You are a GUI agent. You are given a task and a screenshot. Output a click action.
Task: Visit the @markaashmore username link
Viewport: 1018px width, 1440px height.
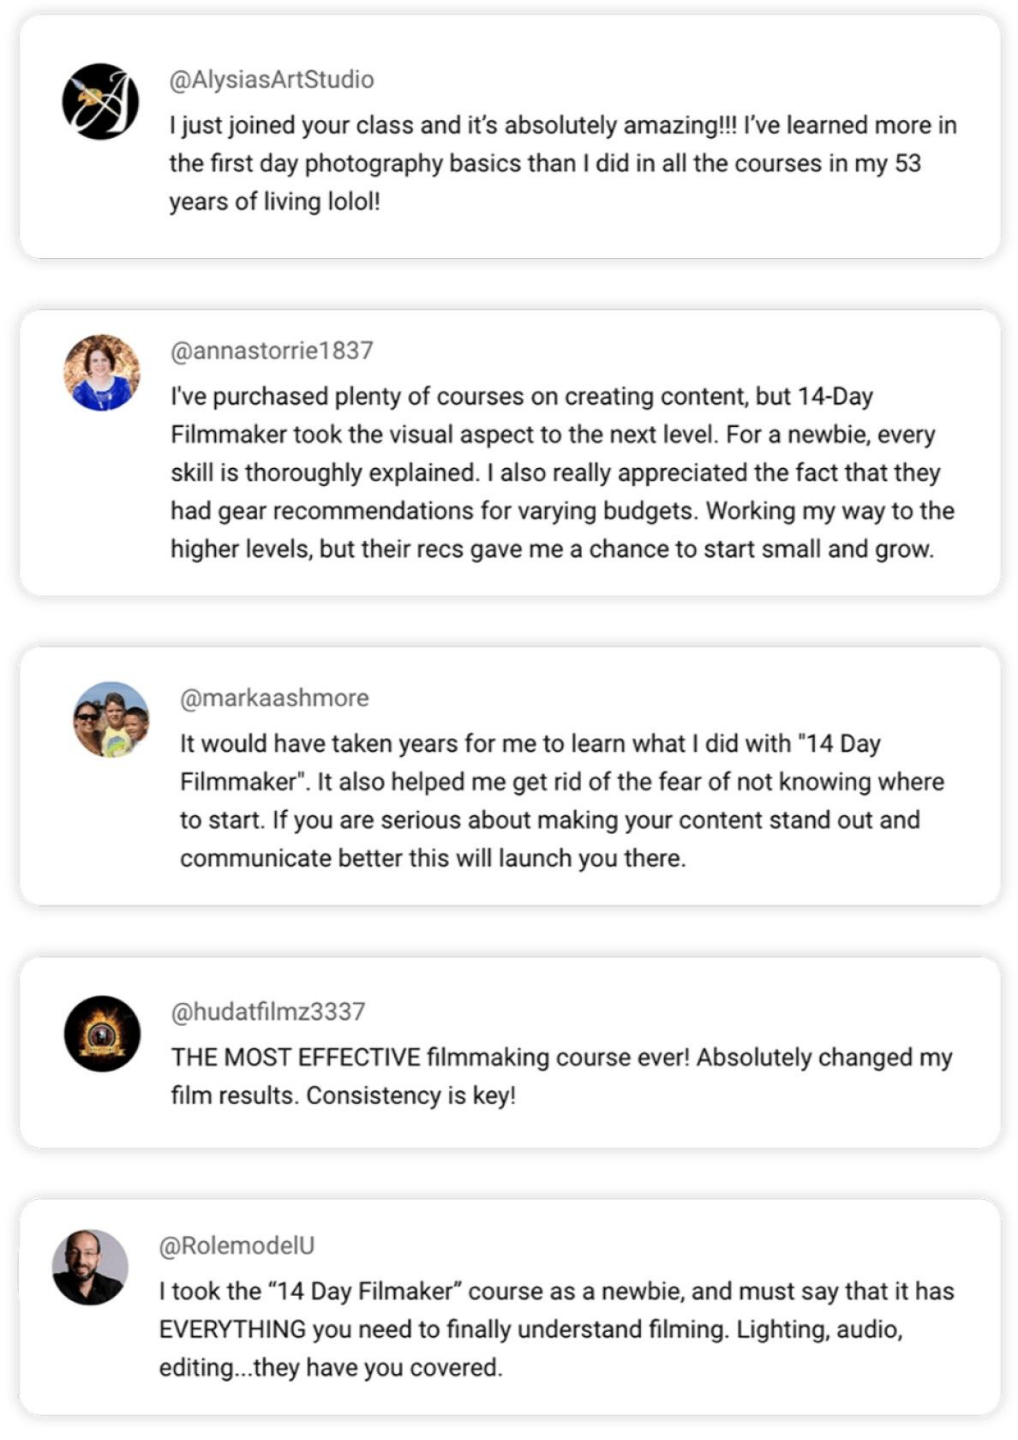[x=274, y=698]
